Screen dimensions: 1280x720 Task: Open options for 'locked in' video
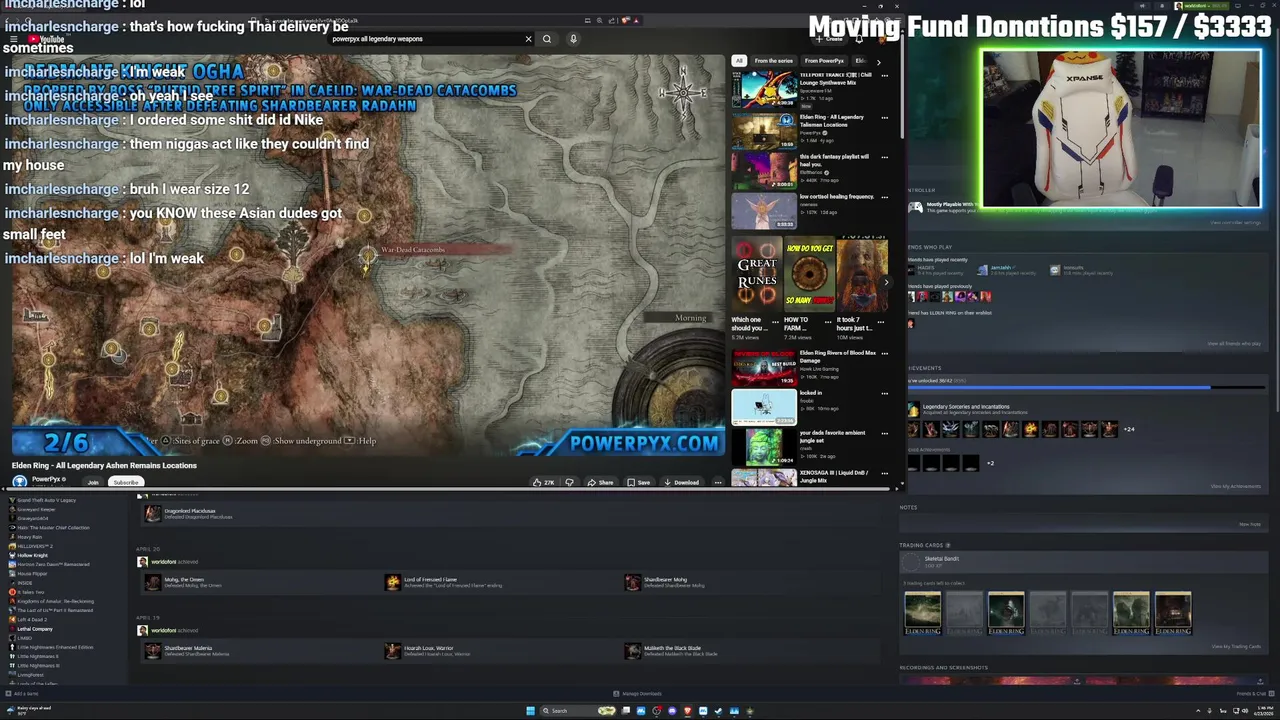884,393
